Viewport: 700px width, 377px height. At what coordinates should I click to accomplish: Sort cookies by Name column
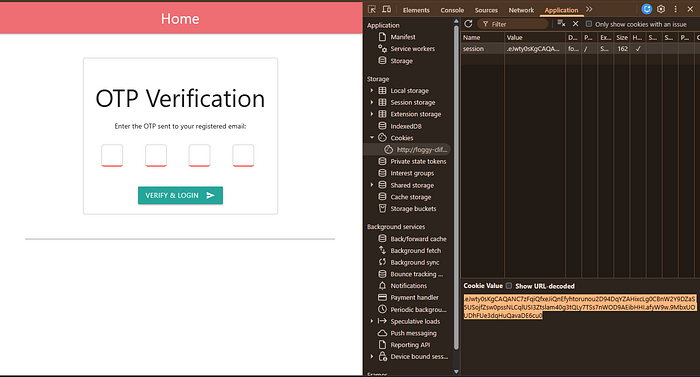(483, 38)
